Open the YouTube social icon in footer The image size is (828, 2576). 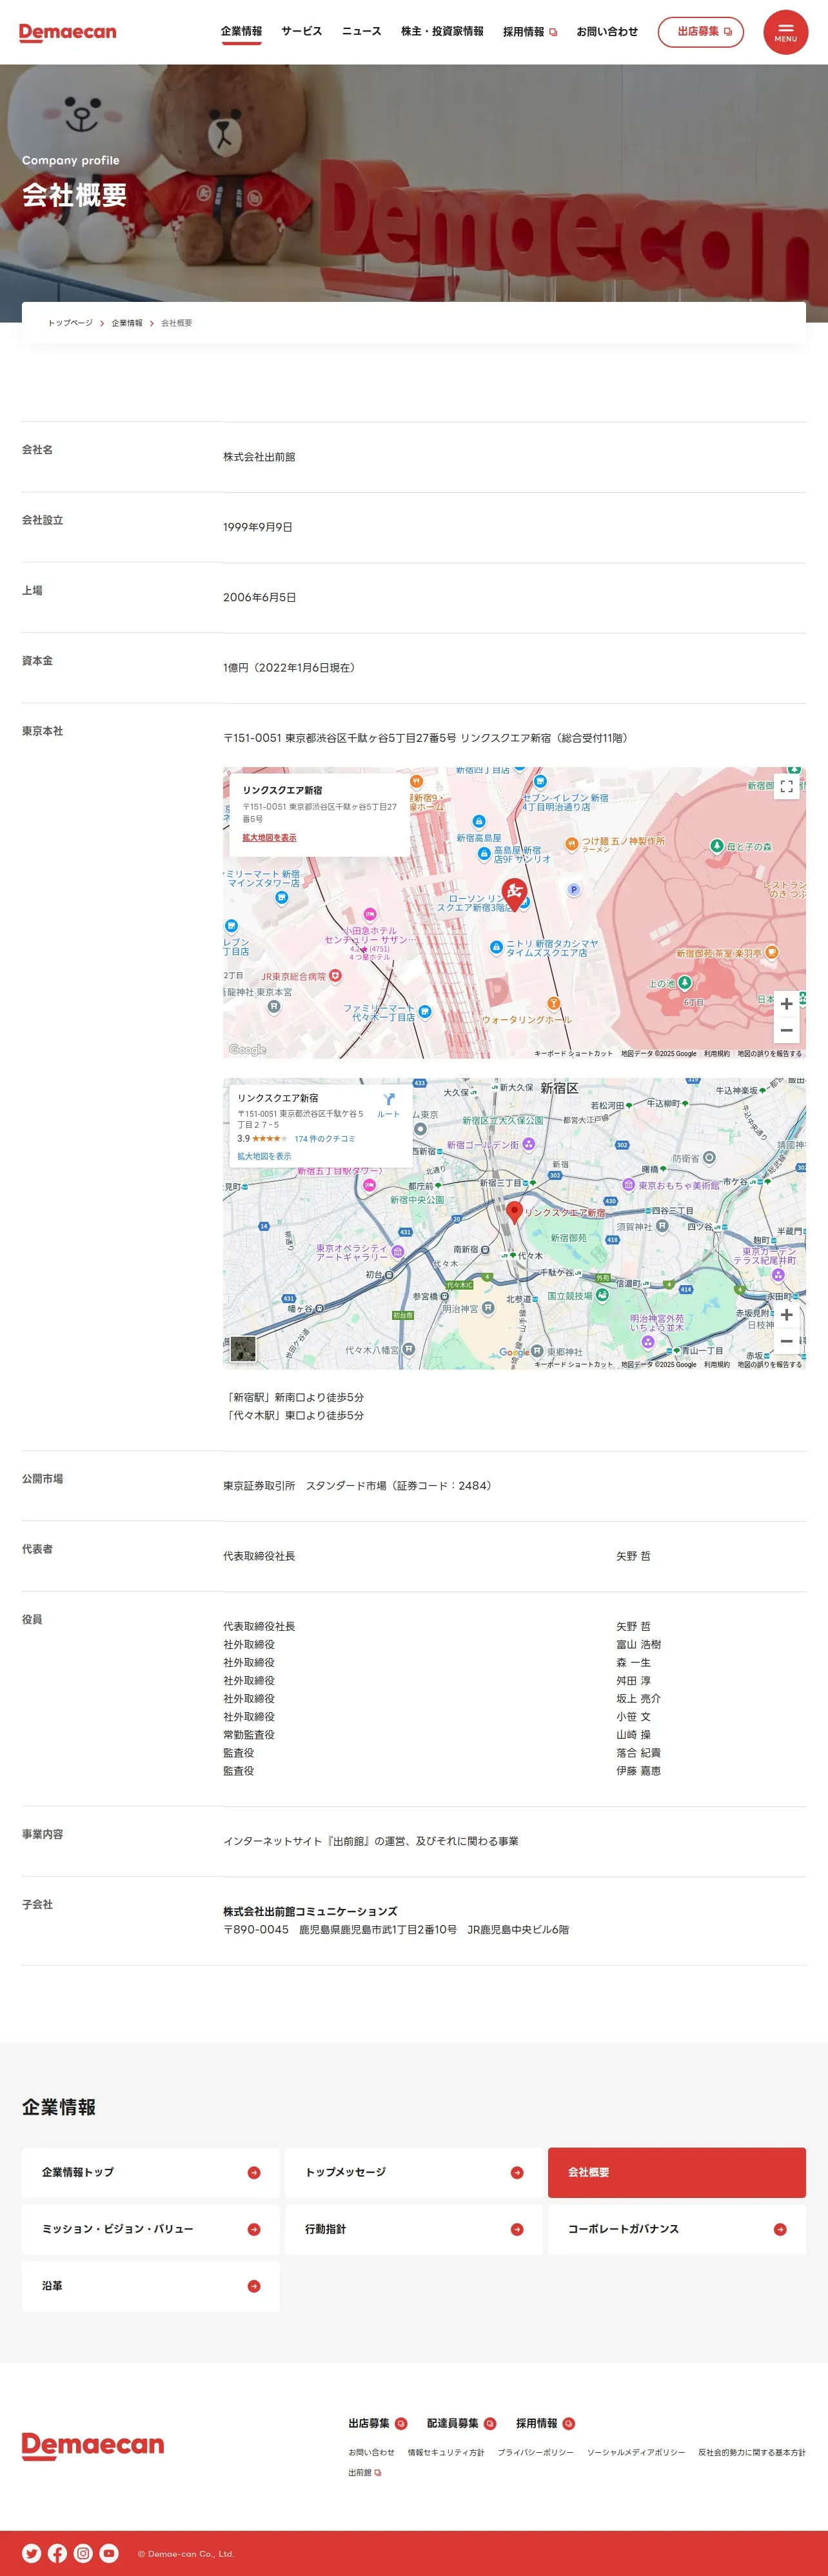click(109, 2553)
